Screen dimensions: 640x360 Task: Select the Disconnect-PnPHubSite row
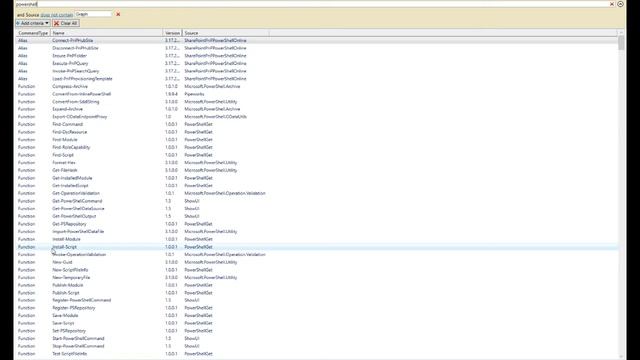[x=317, y=48]
